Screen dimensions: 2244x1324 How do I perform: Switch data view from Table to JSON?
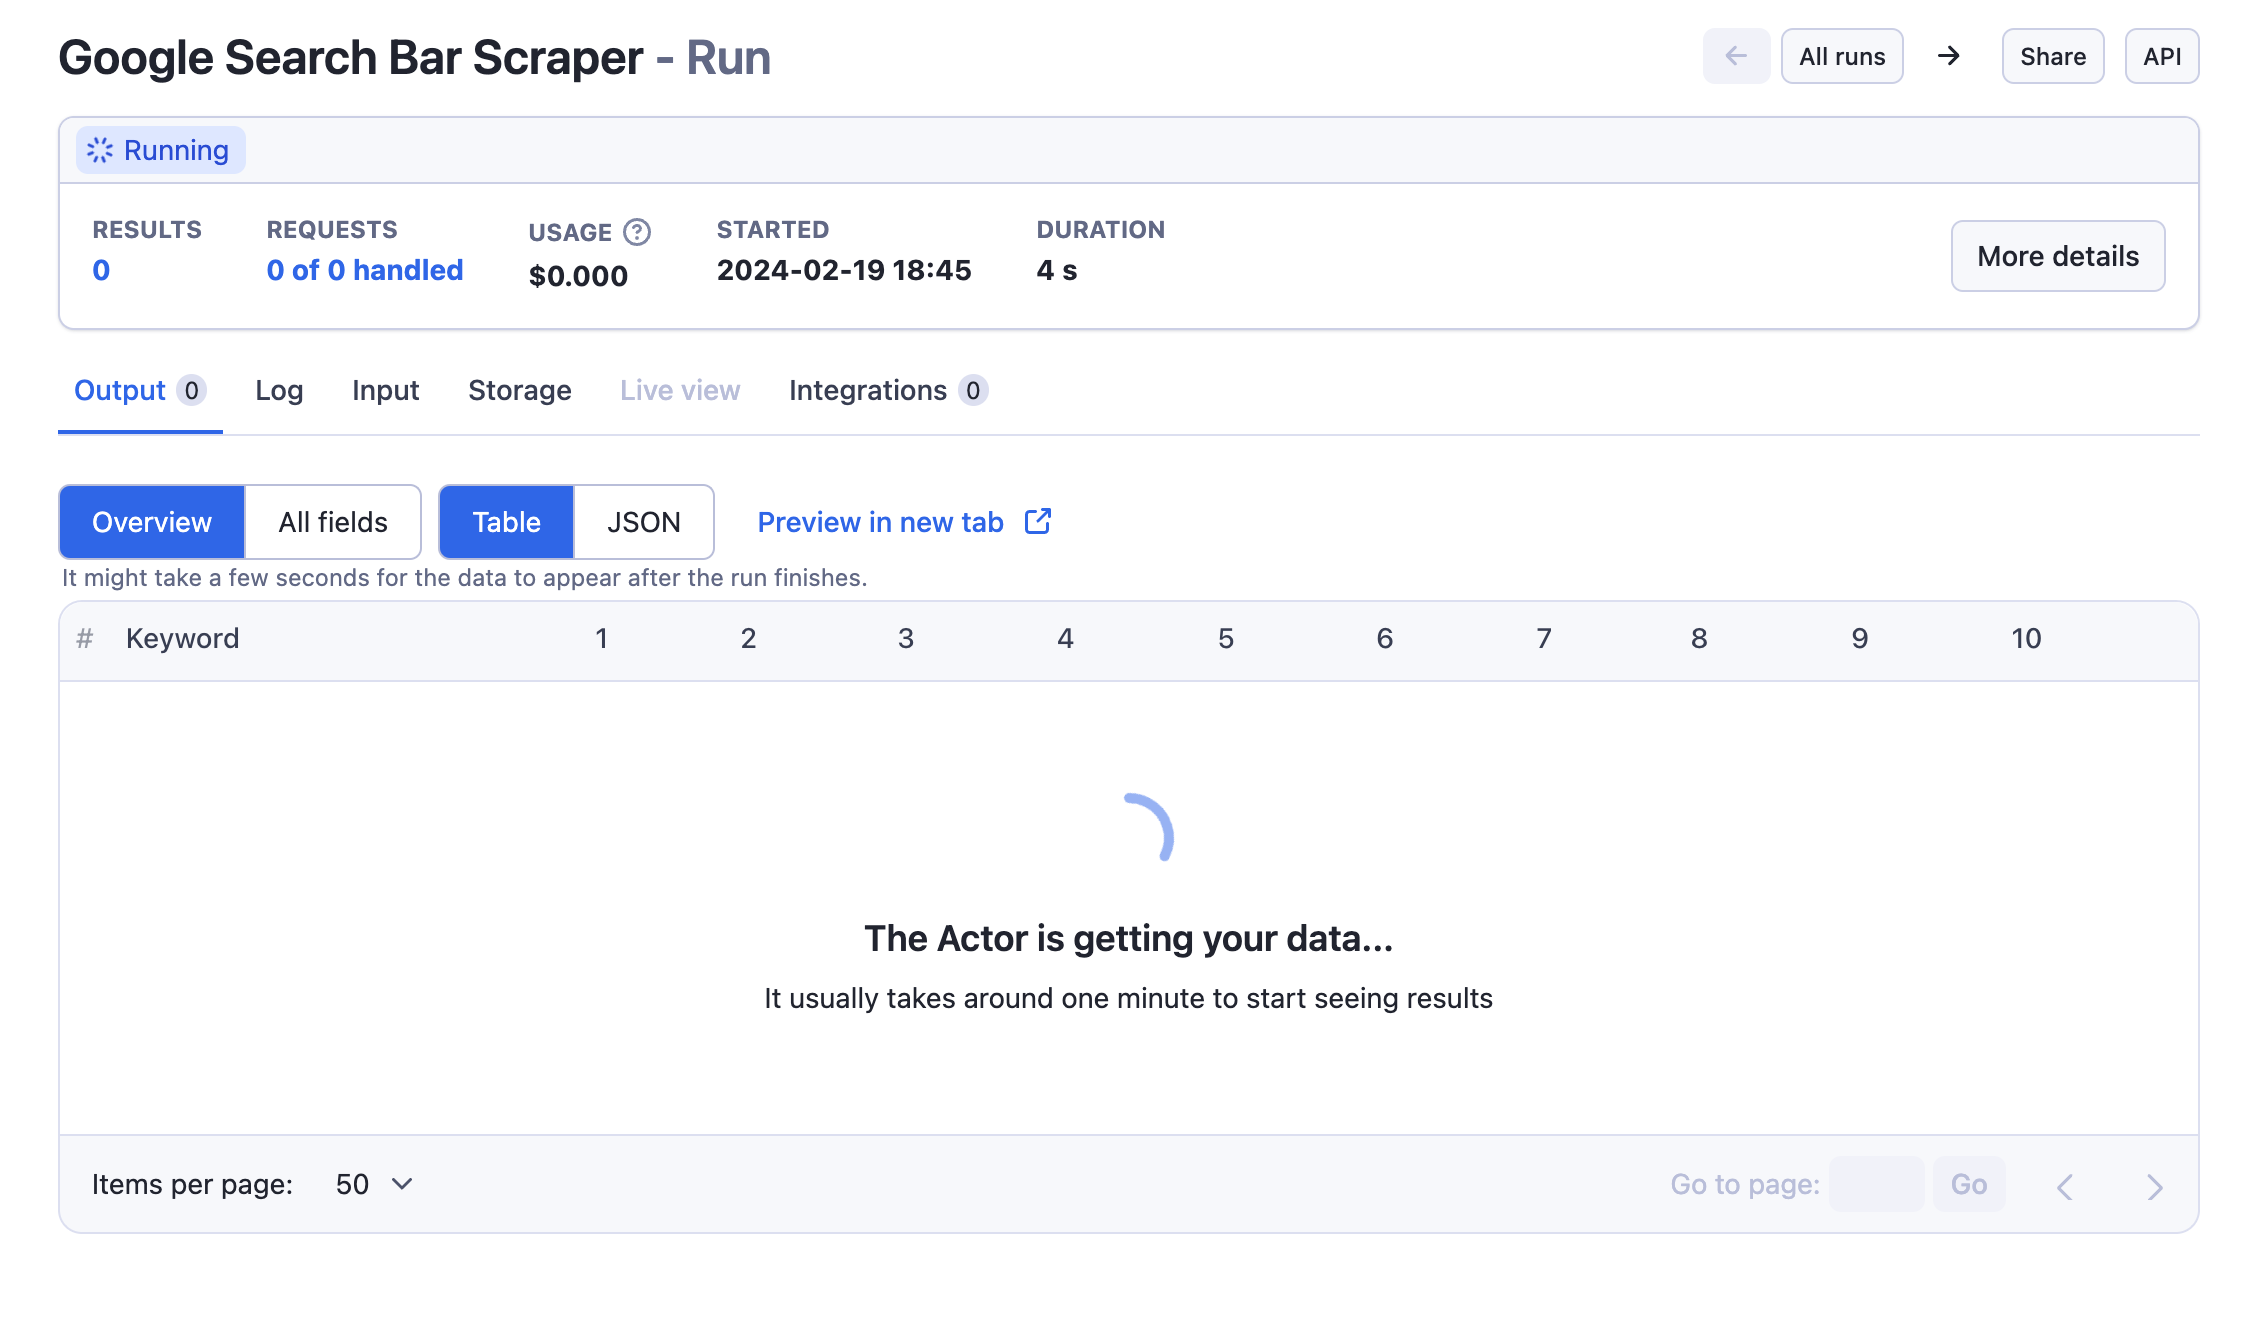click(x=643, y=521)
